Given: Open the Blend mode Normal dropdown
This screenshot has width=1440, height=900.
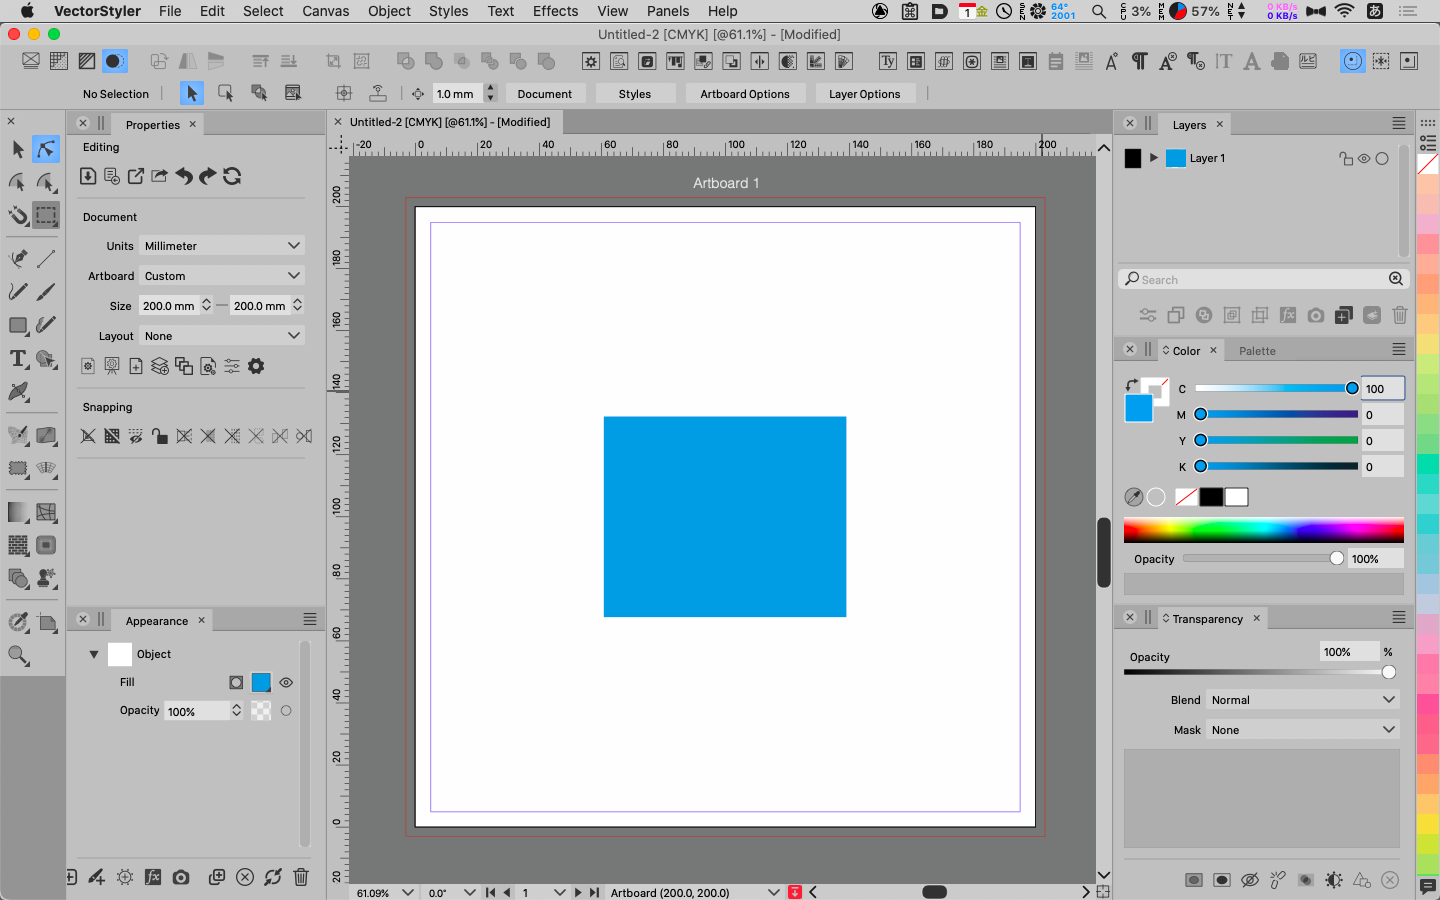Looking at the screenshot, I should click(1301, 700).
